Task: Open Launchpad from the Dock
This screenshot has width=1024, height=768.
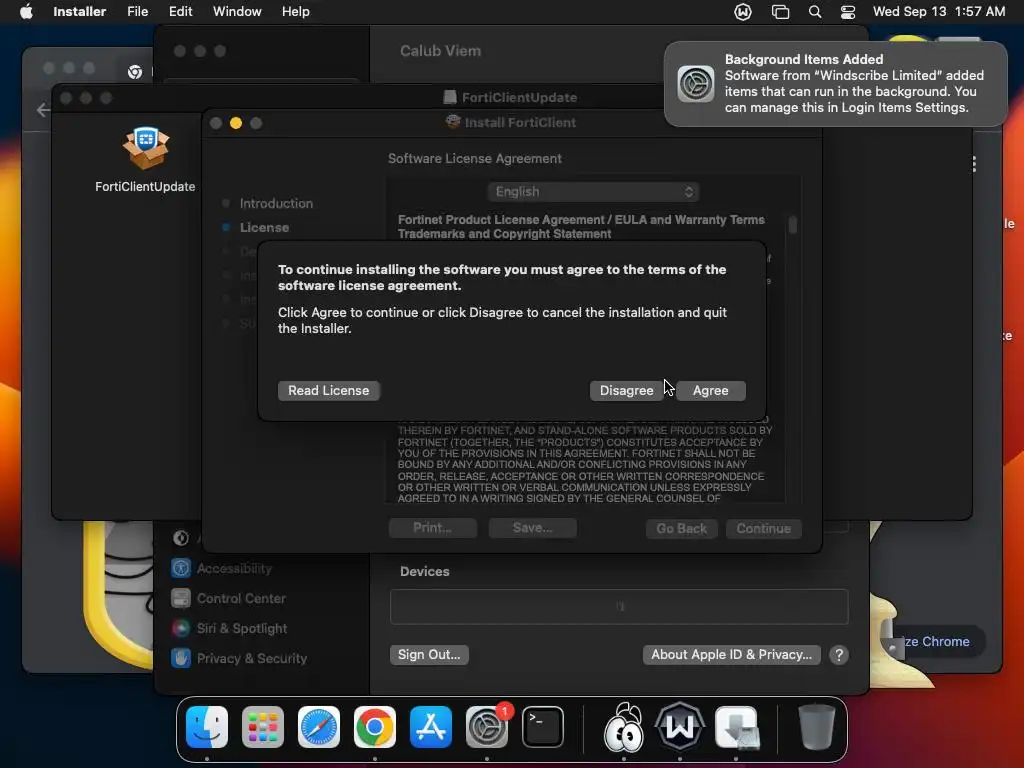Action: (x=263, y=727)
